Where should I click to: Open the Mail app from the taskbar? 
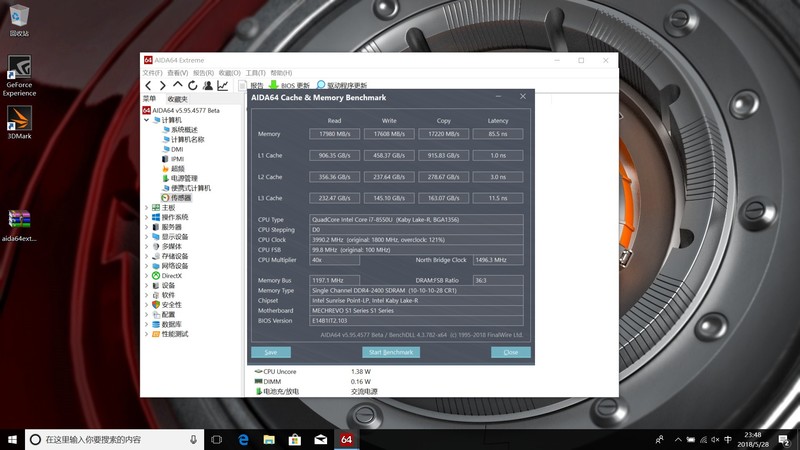point(320,439)
